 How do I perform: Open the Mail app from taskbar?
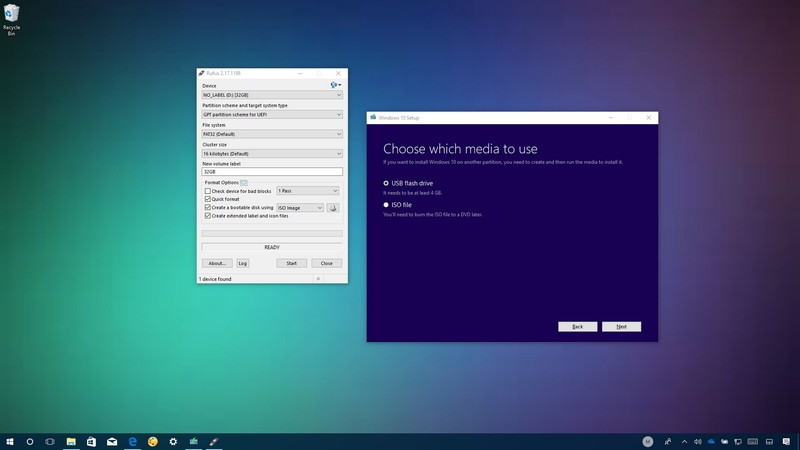click(112, 441)
